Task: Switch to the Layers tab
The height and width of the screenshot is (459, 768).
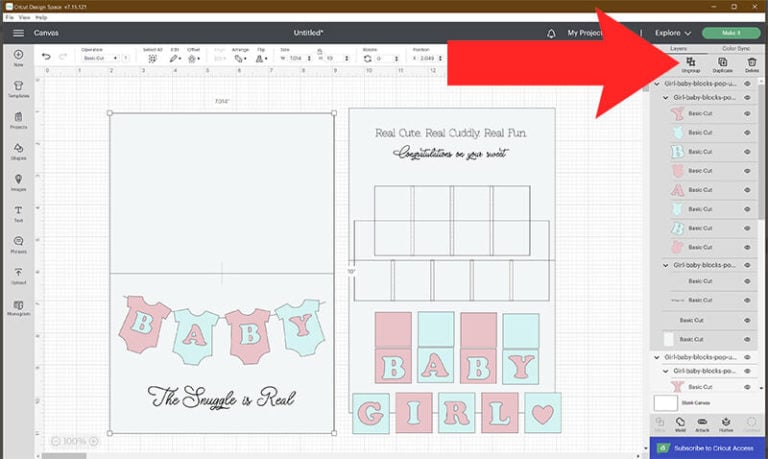Action: 678,48
